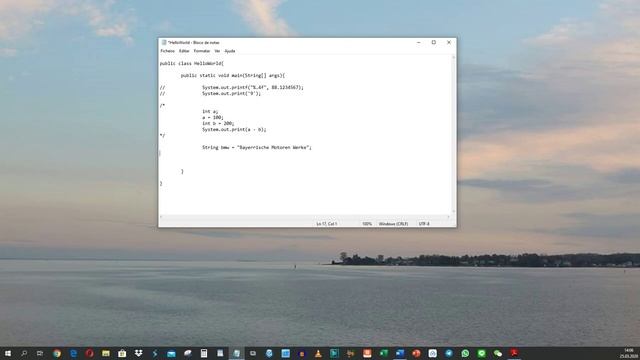This screenshot has width=640, height=360.
Task: Click the "UTF-8" encoding status entry
Action: [424, 224]
